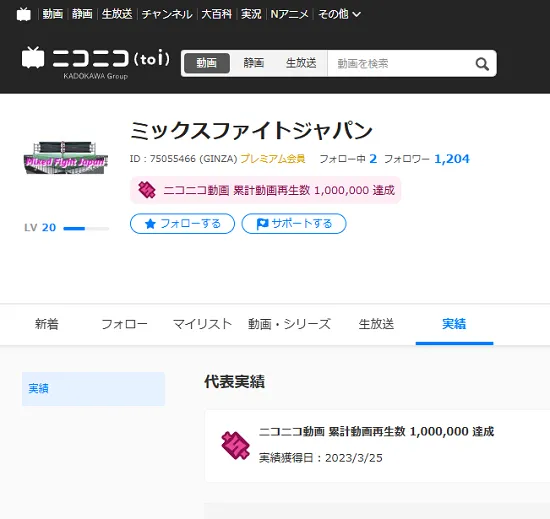The width and height of the screenshot is (550, 519).
Task: Open 動画 in the top navigation bar
Action: (x=53, y=14)
